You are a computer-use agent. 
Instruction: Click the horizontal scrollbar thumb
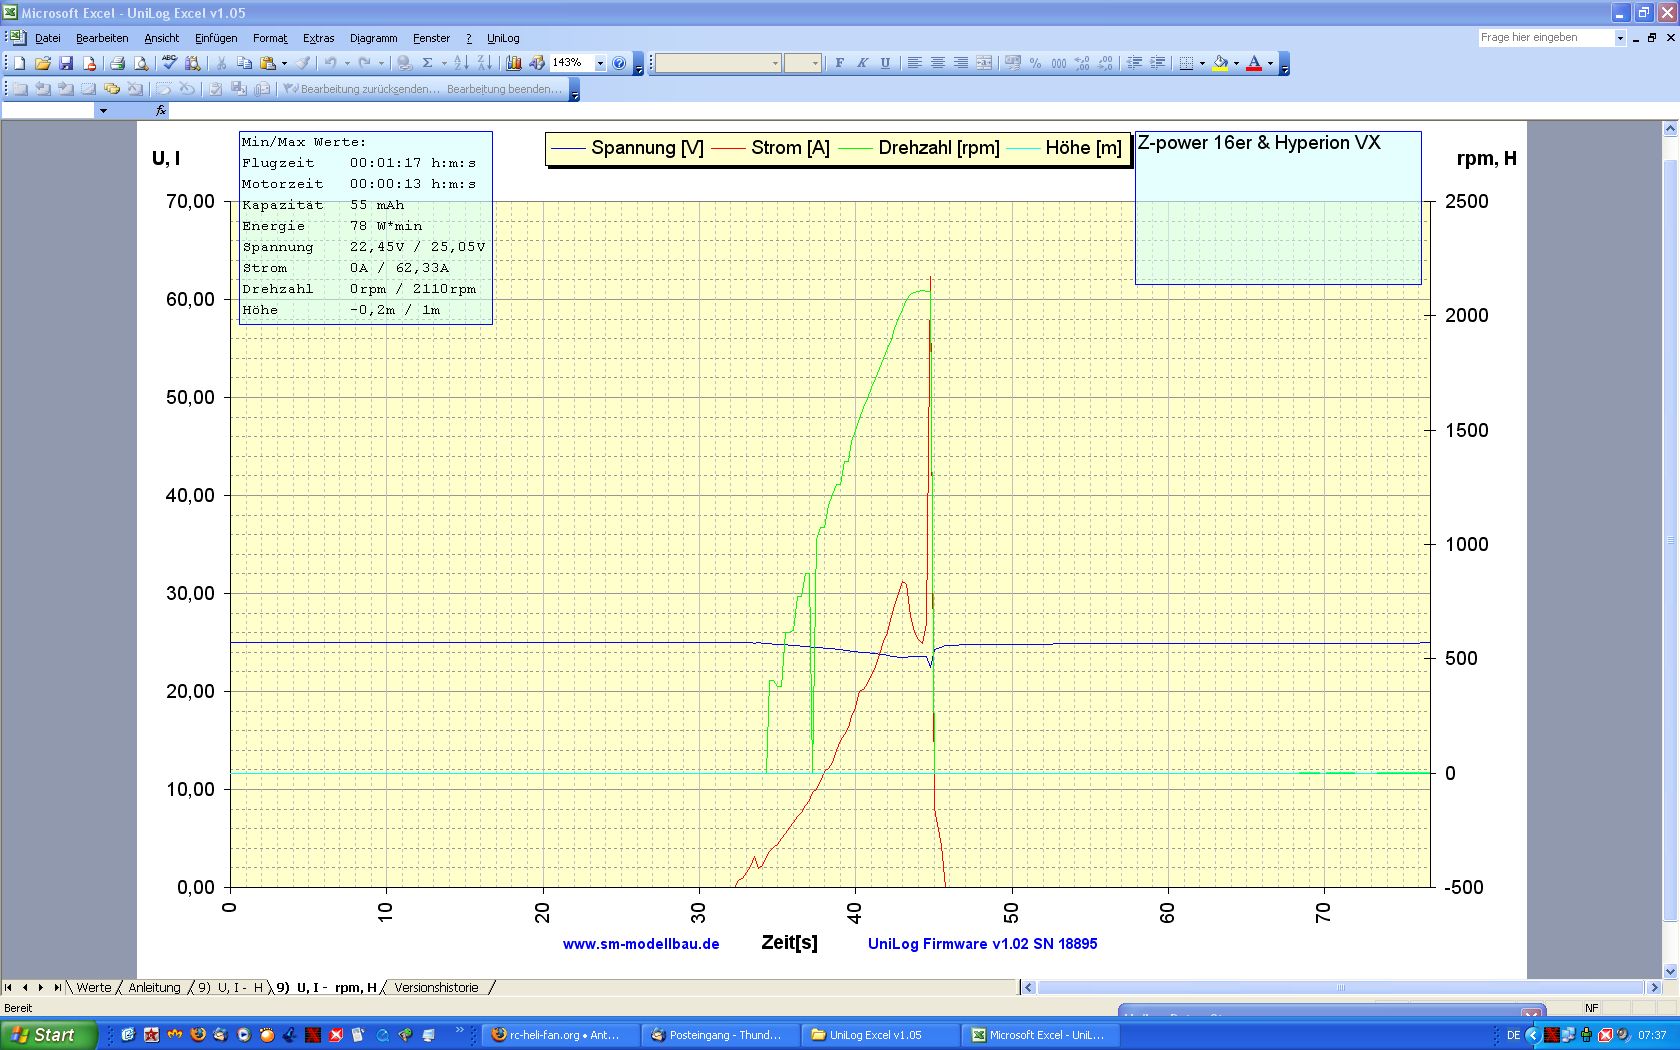(1340, 987)
